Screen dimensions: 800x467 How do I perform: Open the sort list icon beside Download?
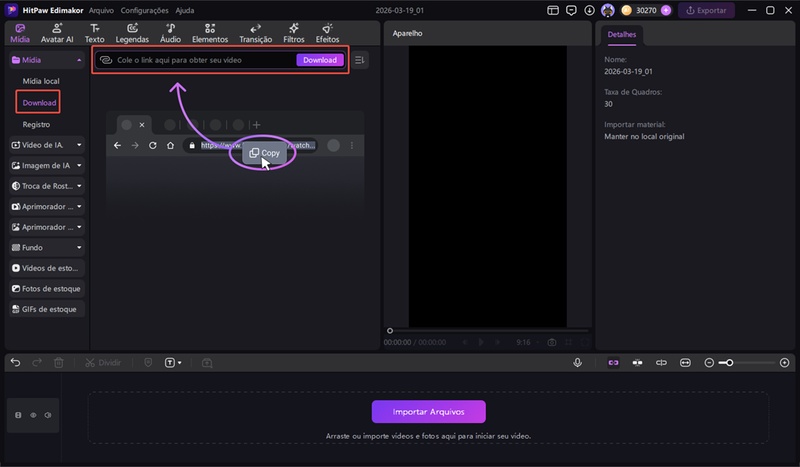(x=360, y=60)
